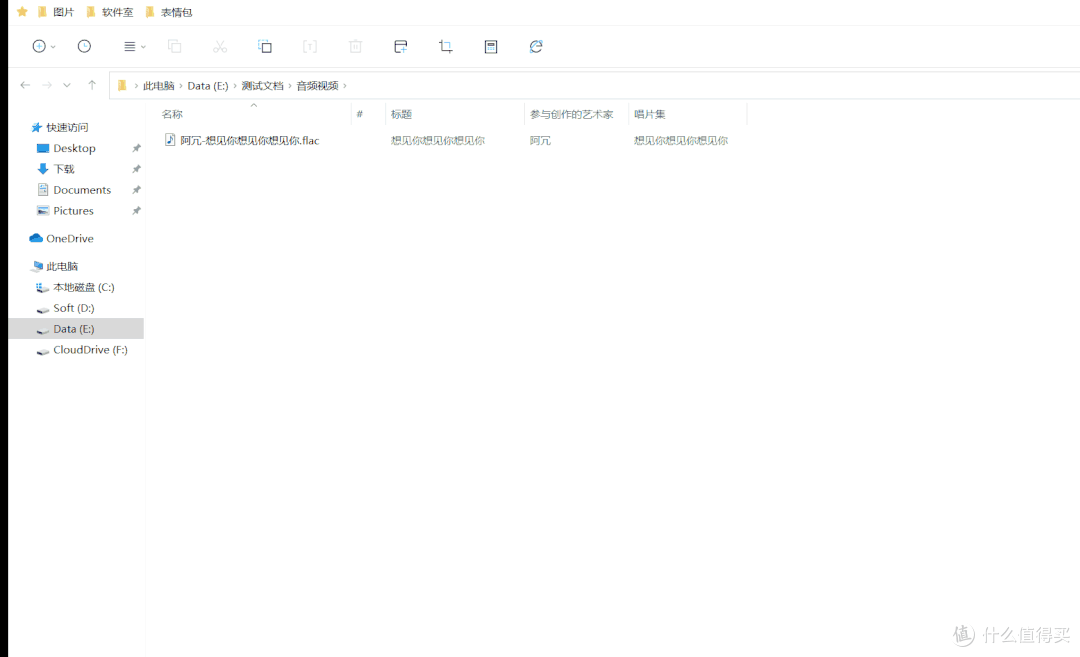Viewport: 1080px width, 657px height.
Task: Sort by the 标题 column header
Action: click(x=402, y=114)
